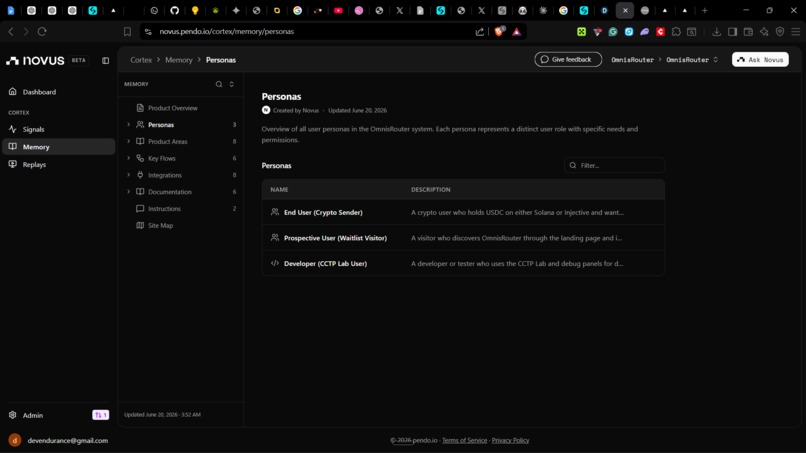Open Terms of Service link

(x=464, y=440)
